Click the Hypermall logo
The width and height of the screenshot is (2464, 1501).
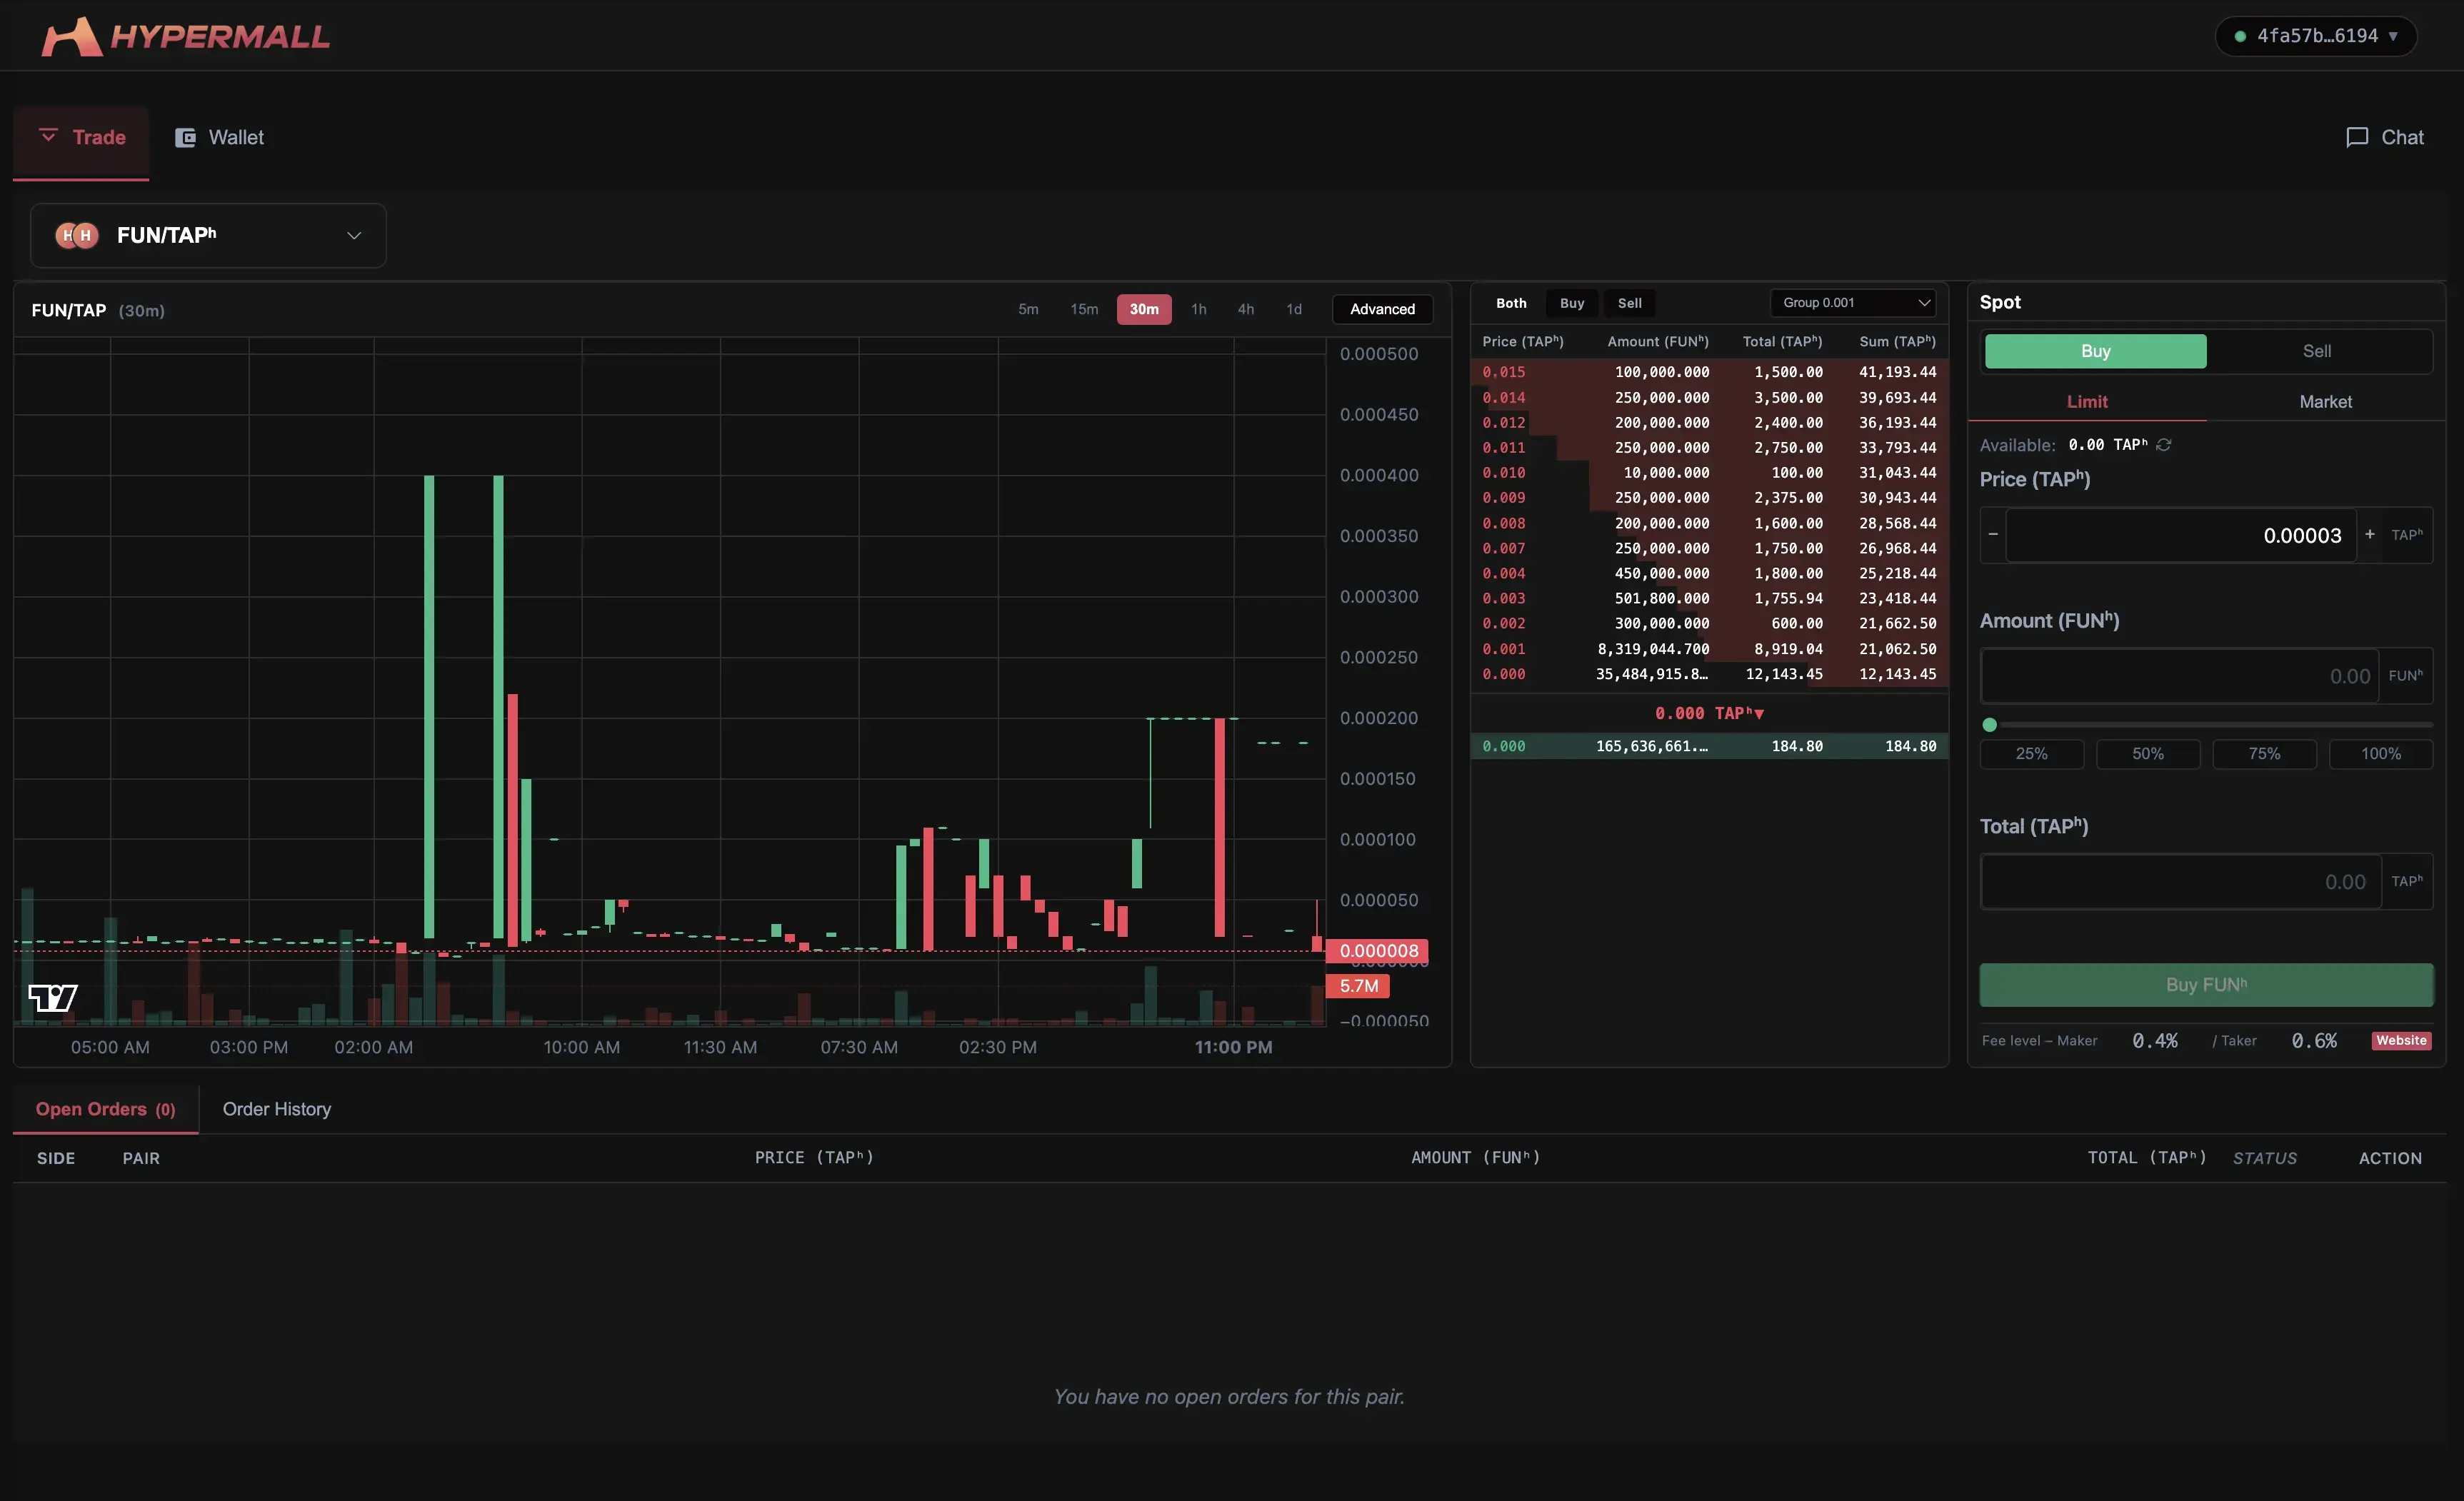coord(186,37)
